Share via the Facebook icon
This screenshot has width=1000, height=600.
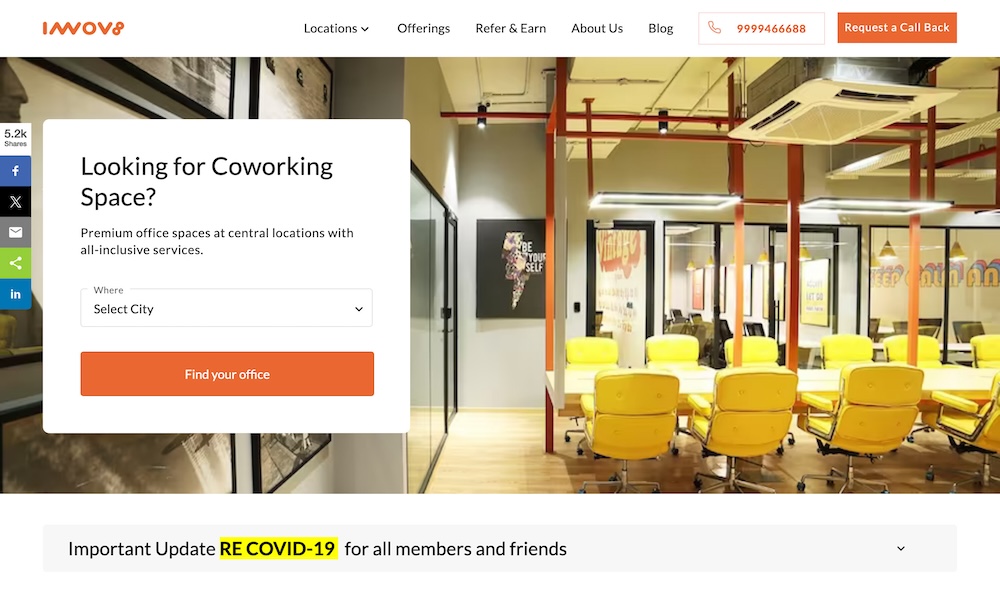15,171
